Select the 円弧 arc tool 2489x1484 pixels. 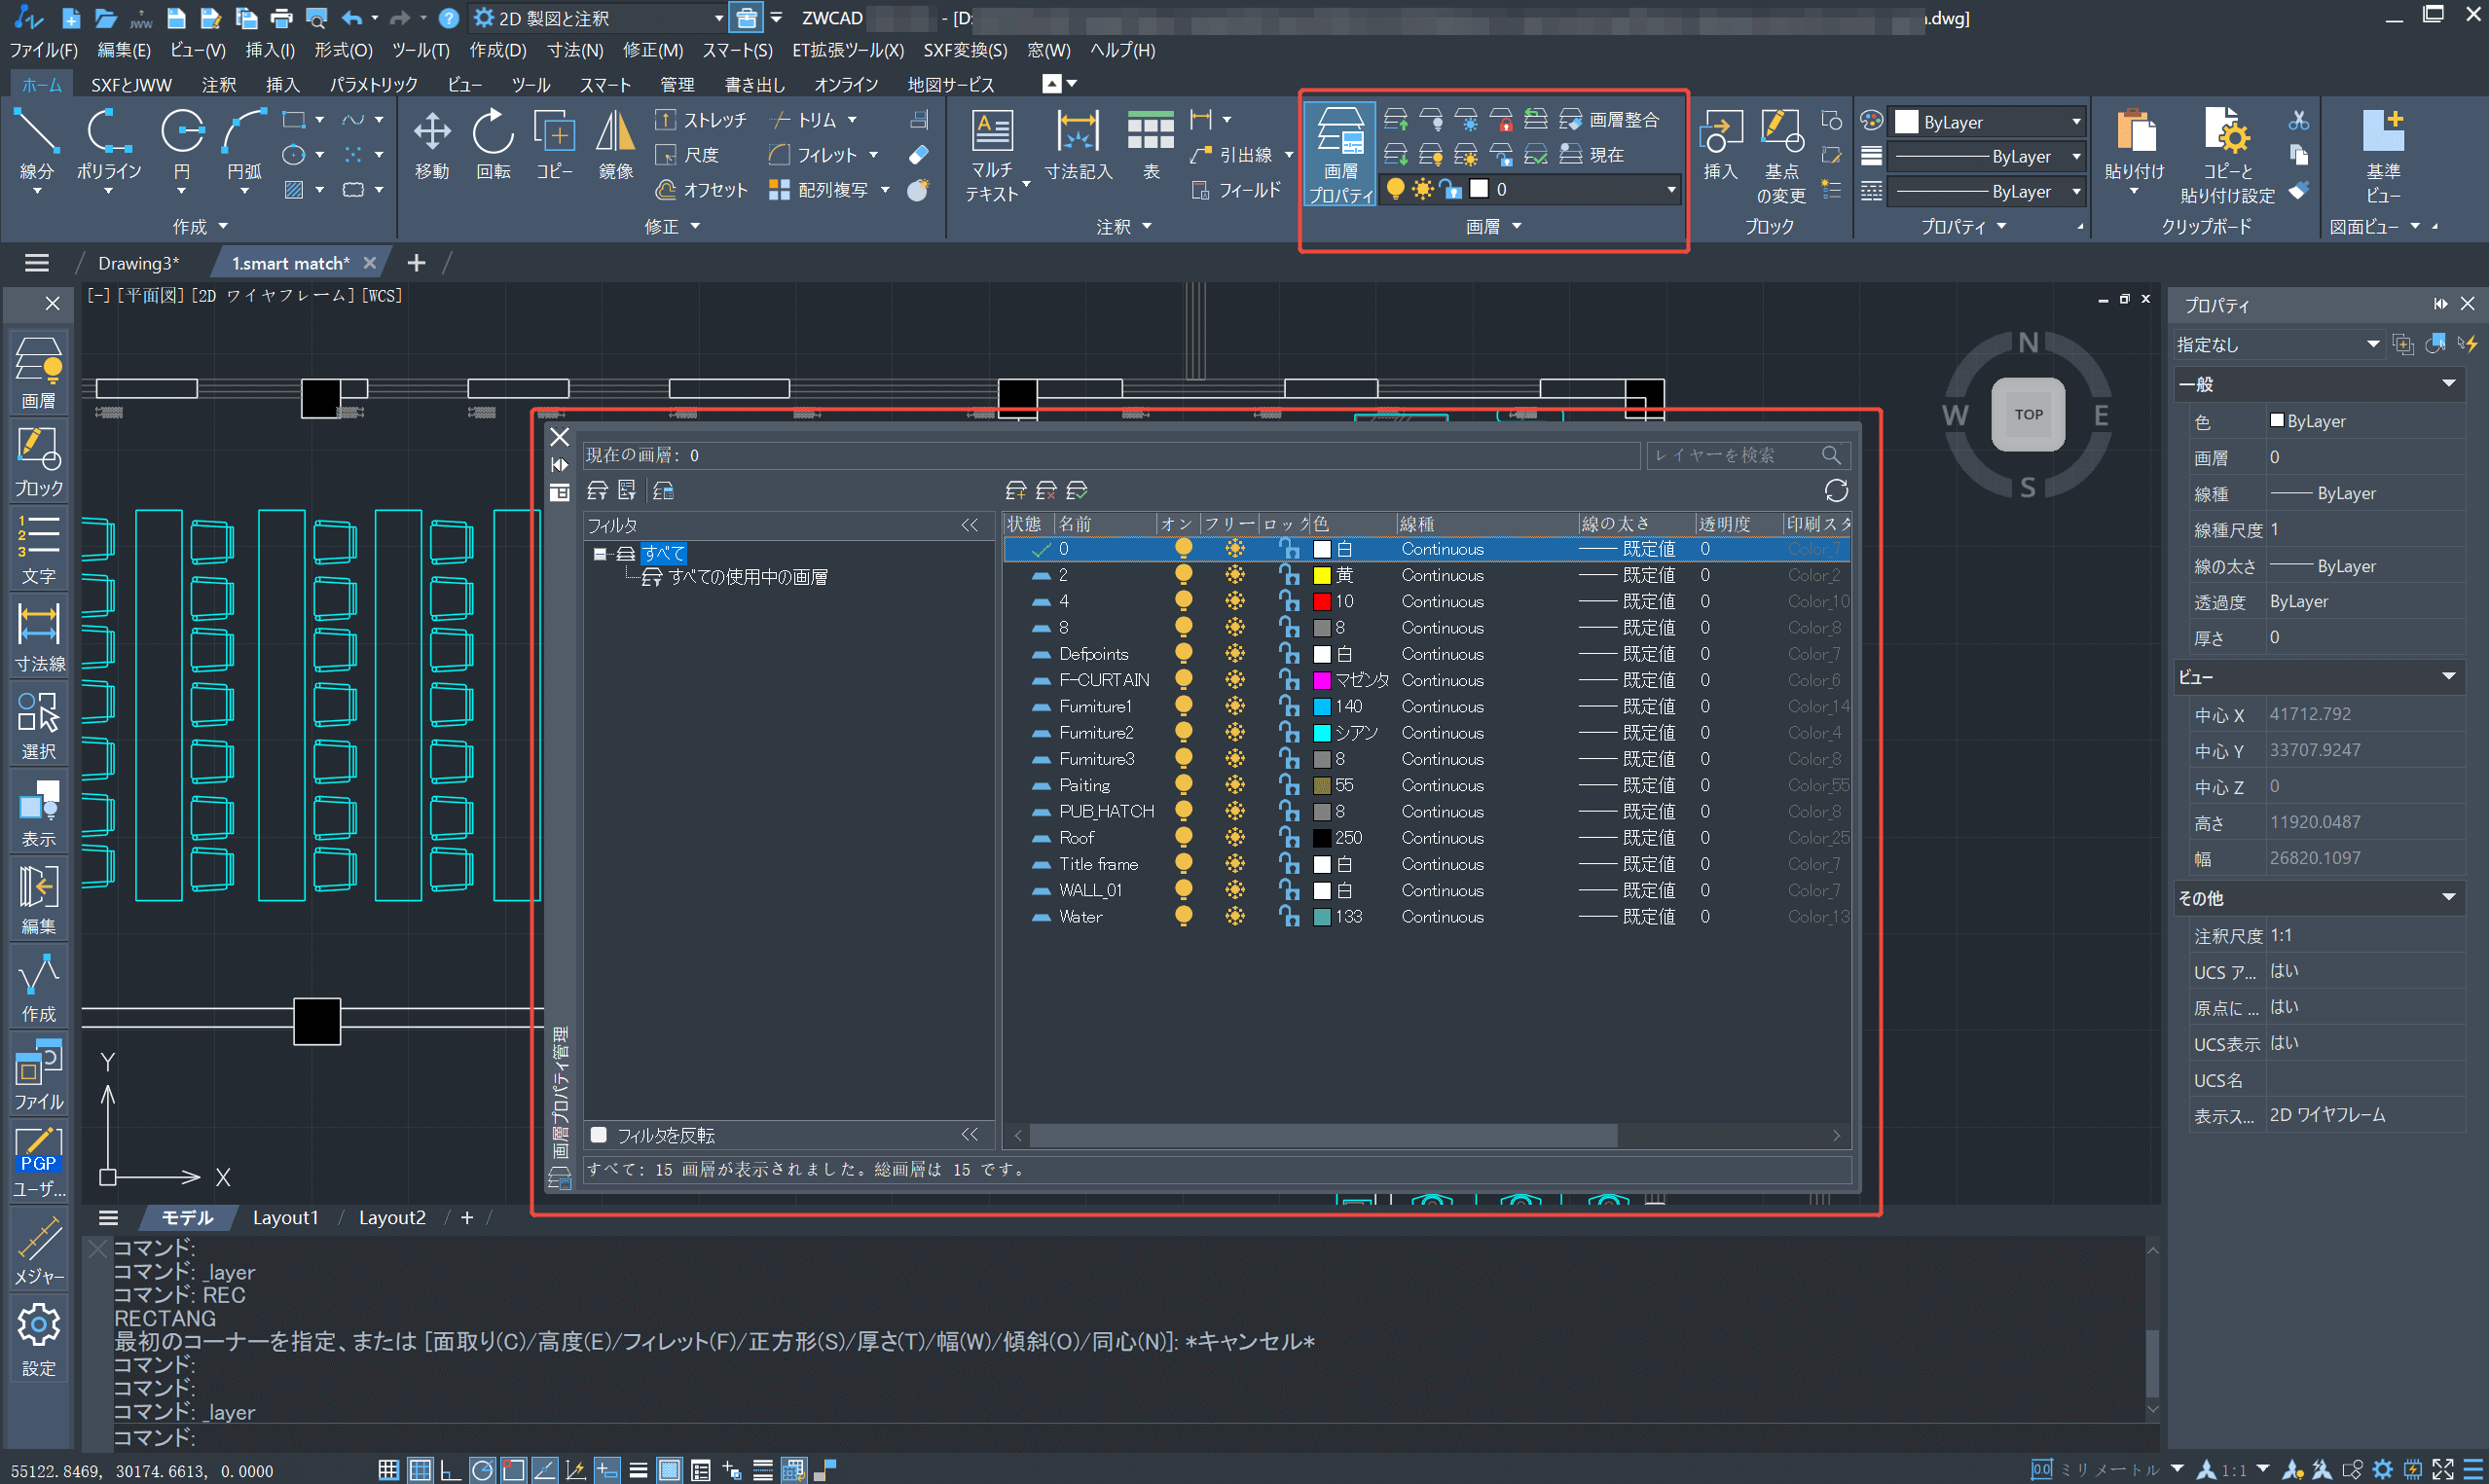click(244, 145)
